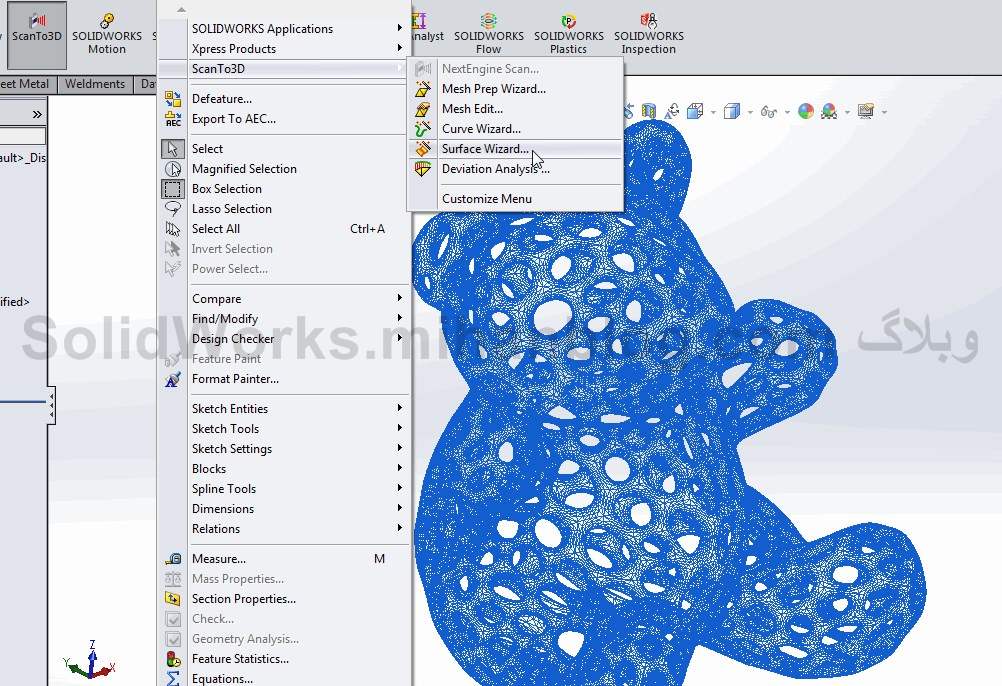The image size is (1002, 686).
Task: Click the Hide/Show Items glasses icon
Action: pyautogui.click(x=769, y=112)
